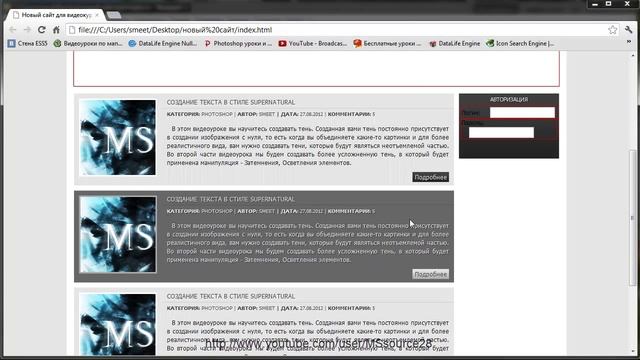The height and width of the screenshot is (360, 640).
Task: Open the dark article's СОЗДАНИЕ ТЕКСТА В СТИЛЕ SUPERNATURAL title
Action: point(231,199)
